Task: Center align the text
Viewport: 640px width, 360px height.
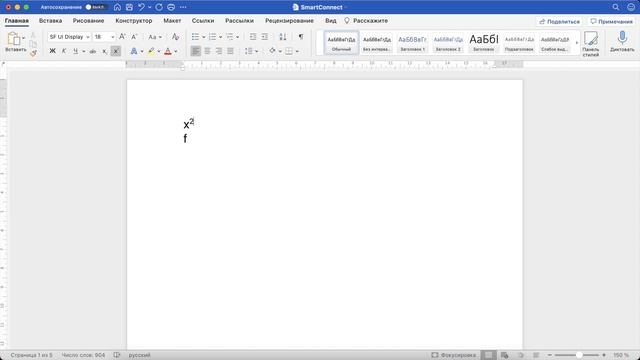Action: click(207, 51)
